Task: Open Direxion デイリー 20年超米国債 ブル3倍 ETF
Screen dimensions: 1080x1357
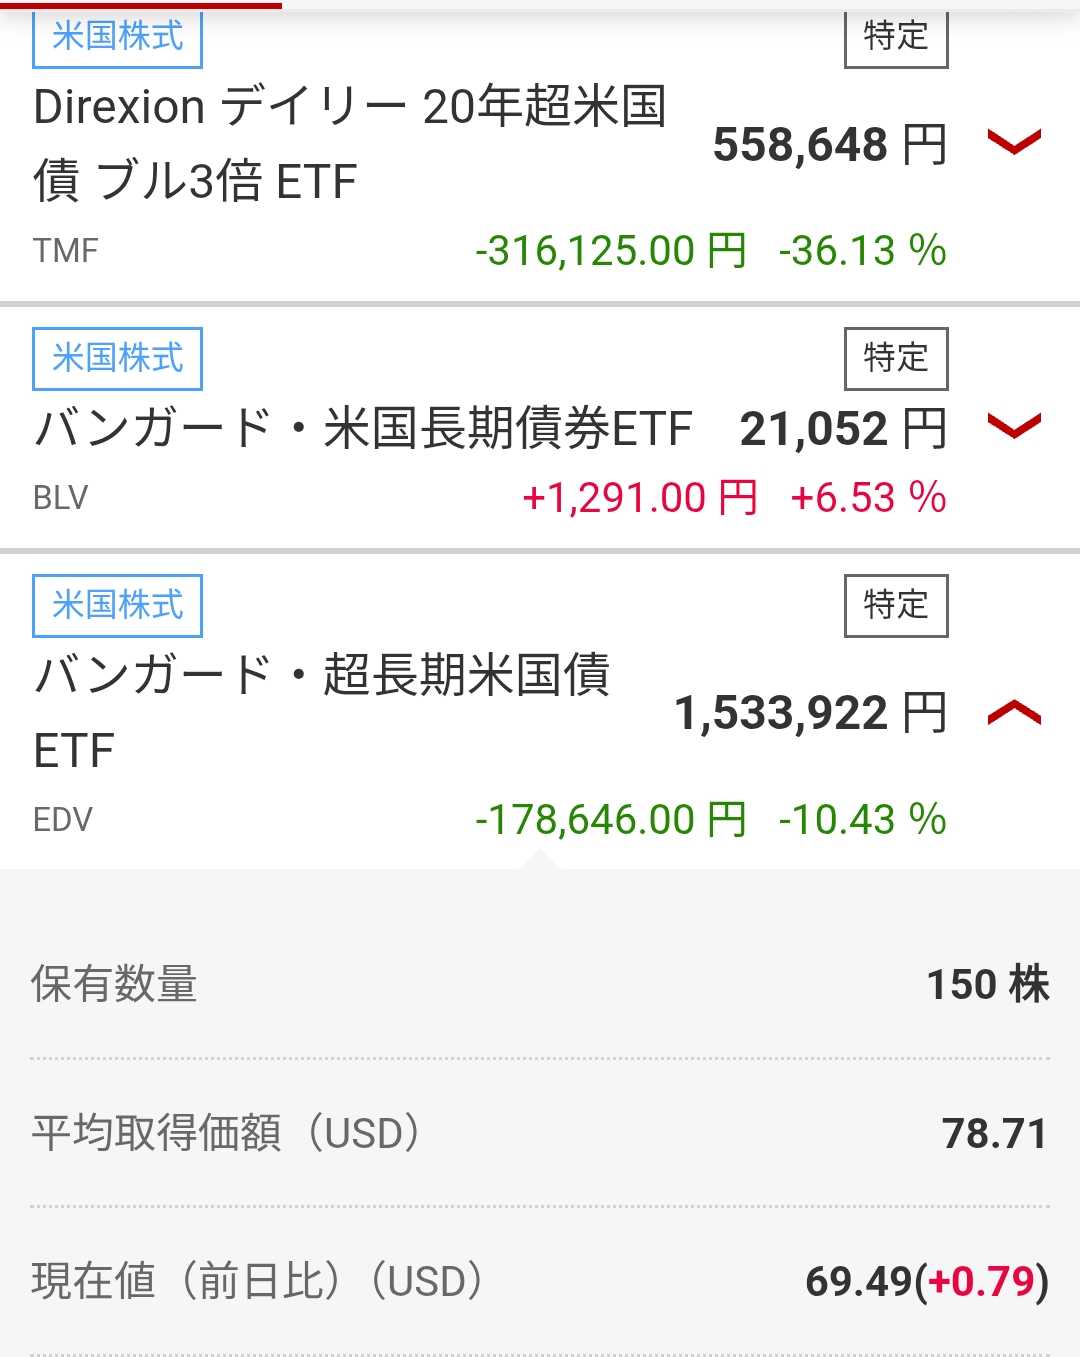Action: coord(350,144)
